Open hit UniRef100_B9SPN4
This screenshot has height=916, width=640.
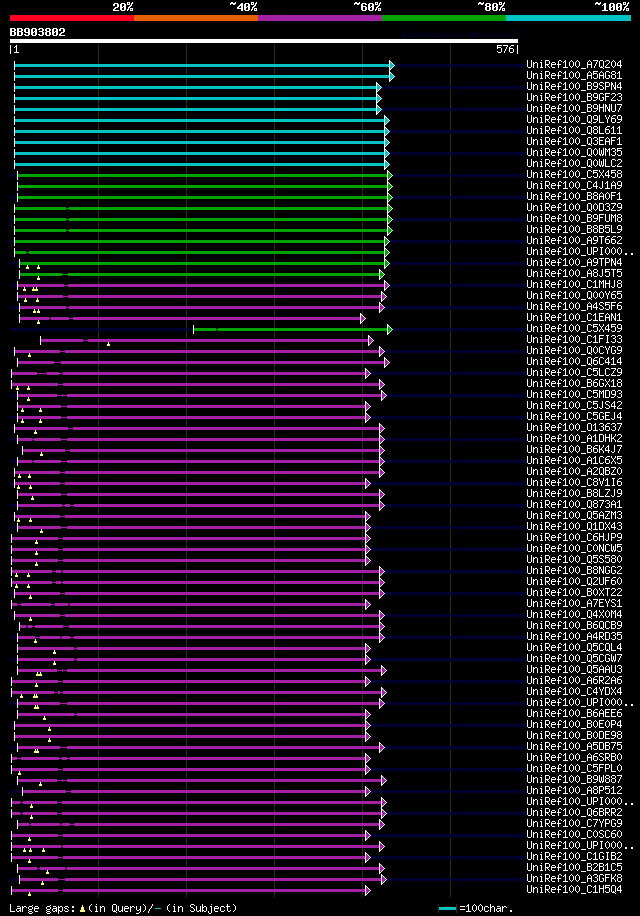(x=574, y=86)
